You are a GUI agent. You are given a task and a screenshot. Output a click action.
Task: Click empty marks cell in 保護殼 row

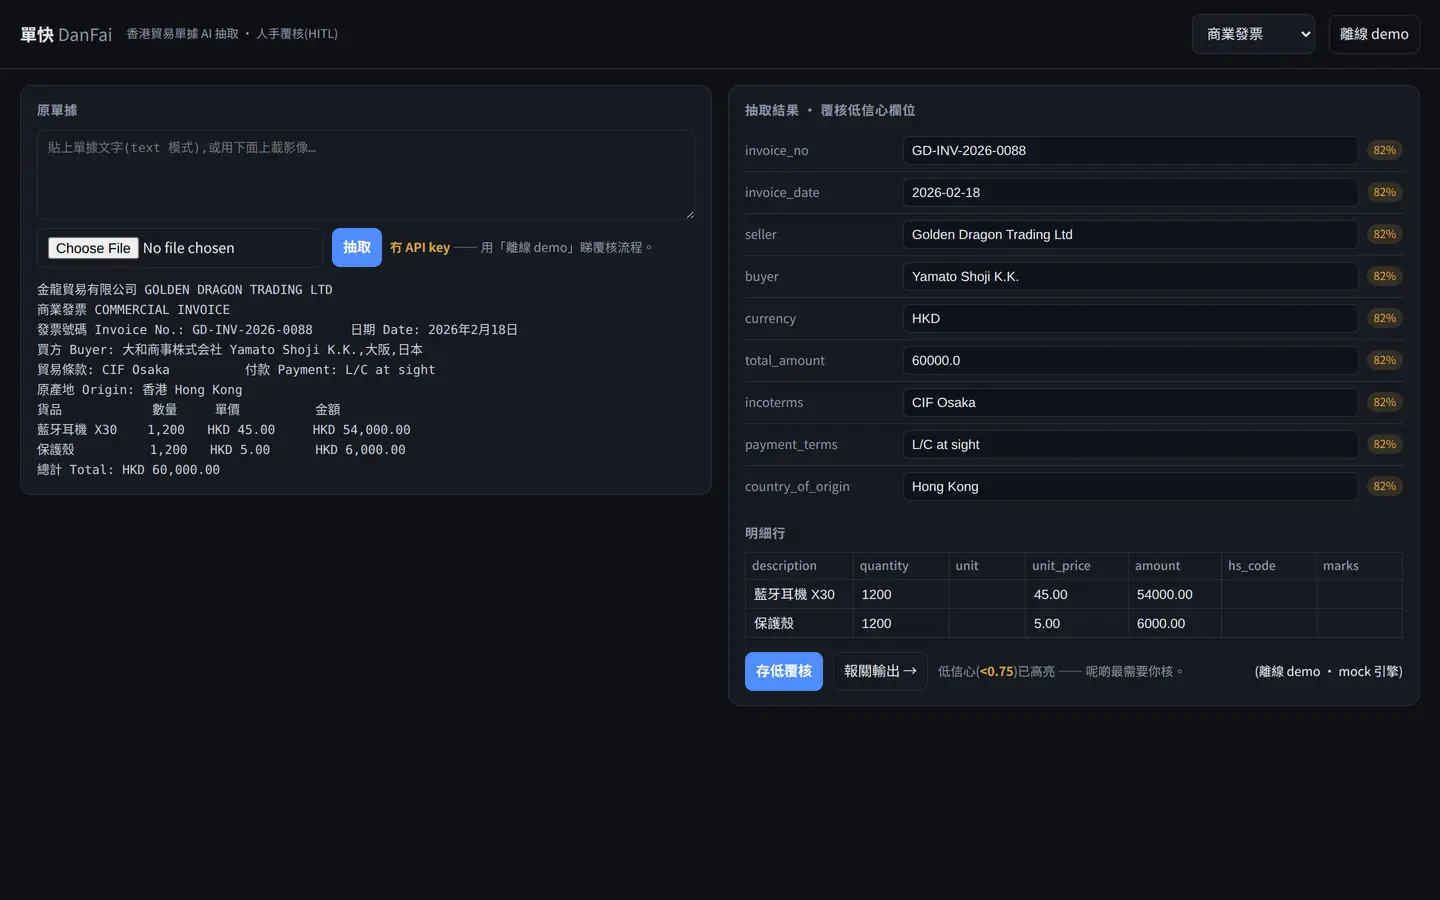[x=1360, y=623]
